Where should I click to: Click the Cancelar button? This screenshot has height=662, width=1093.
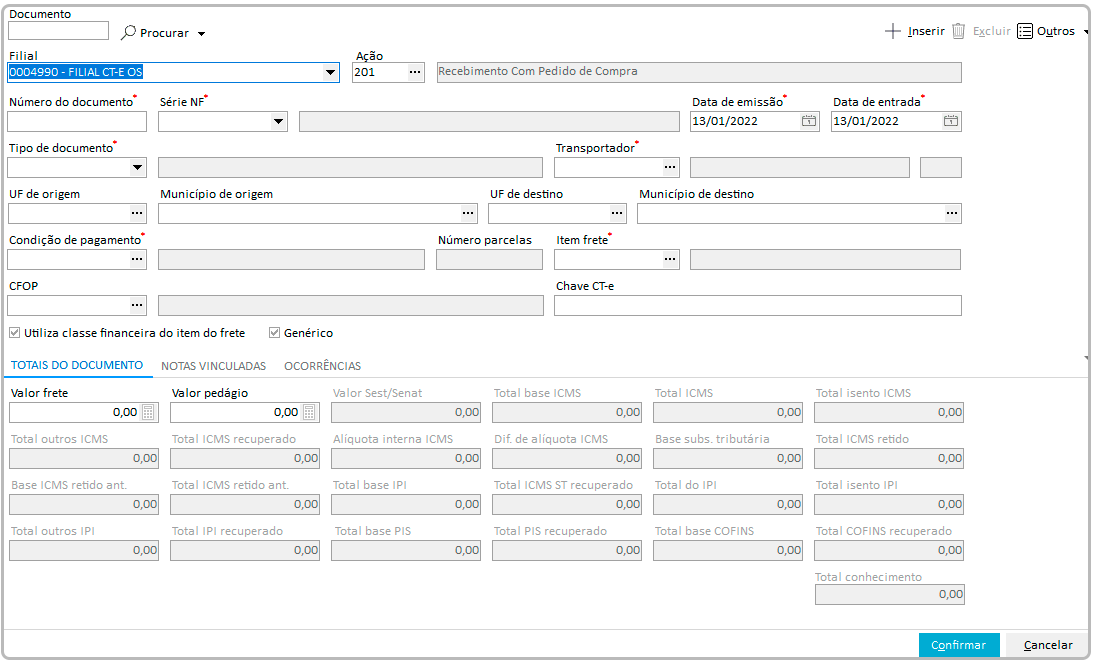pos(1048,645)
